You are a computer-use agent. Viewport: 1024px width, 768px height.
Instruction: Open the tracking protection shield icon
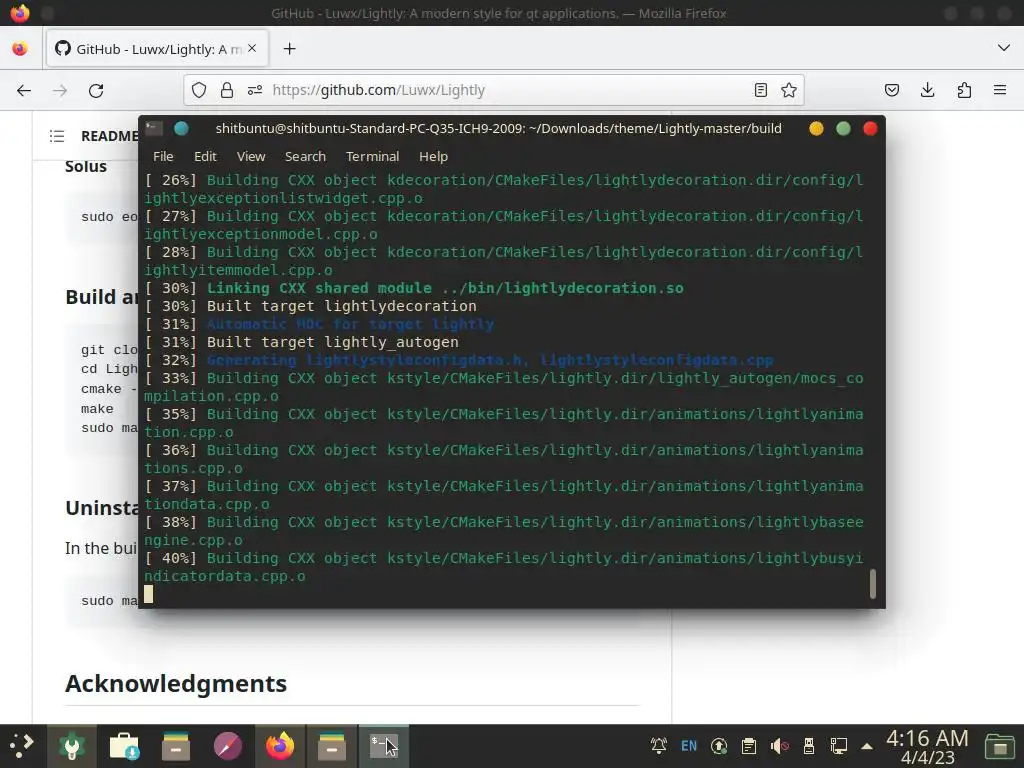click(x=199, y=90)
